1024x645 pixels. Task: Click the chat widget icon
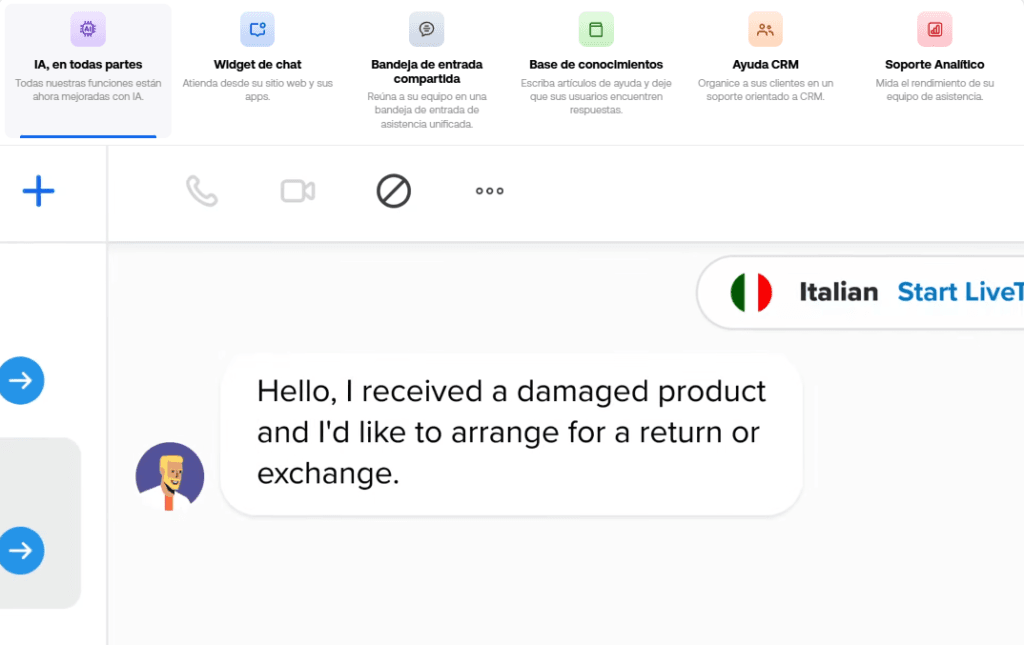pyautogui.click(x=257, y=30)
